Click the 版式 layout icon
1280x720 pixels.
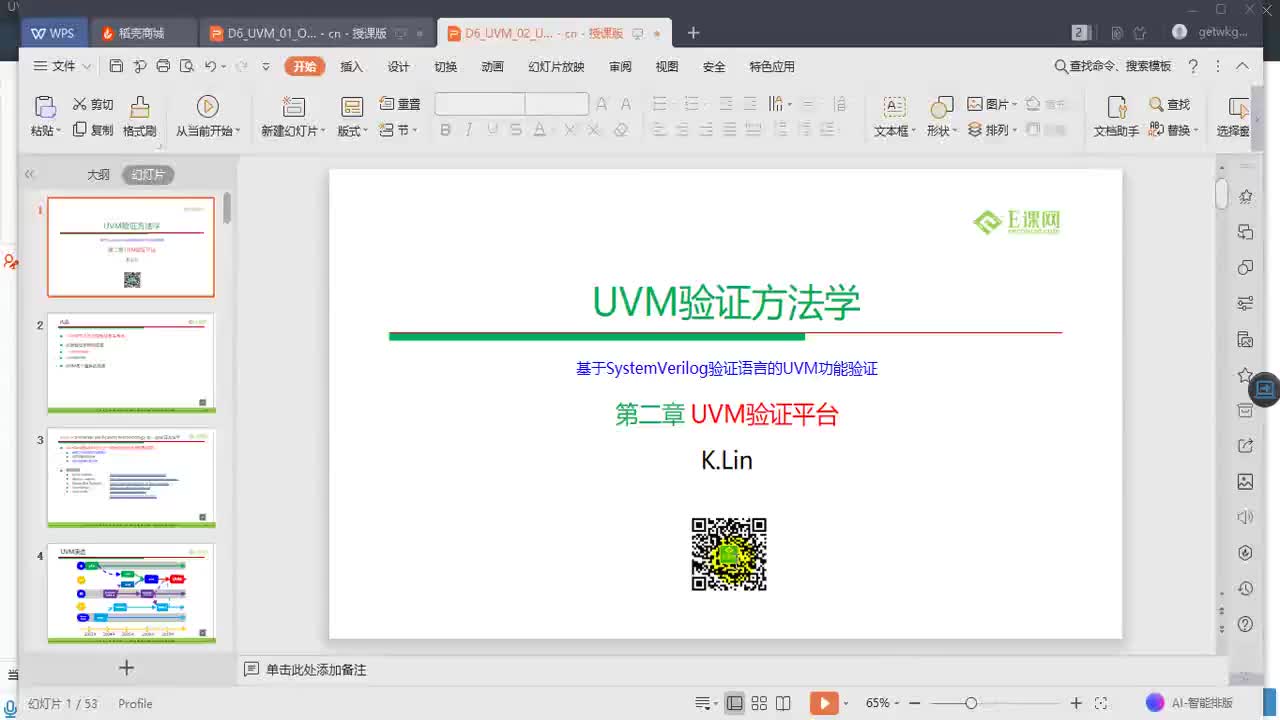[x=352, y=107]
